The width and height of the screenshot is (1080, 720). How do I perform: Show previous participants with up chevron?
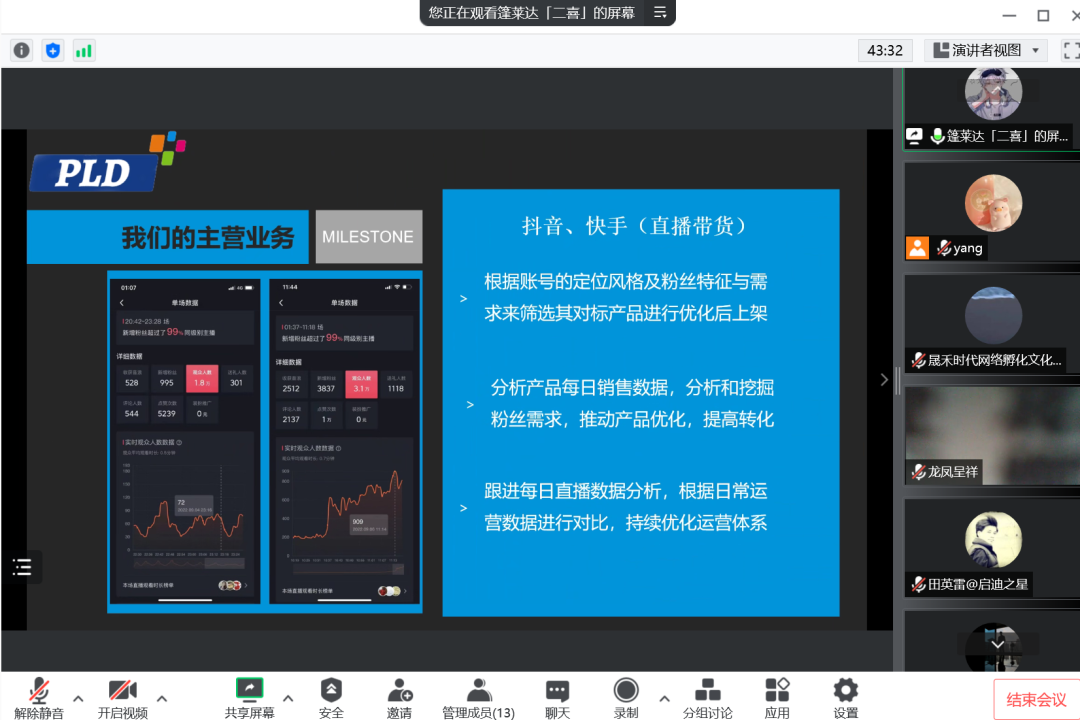pos(997,88)
